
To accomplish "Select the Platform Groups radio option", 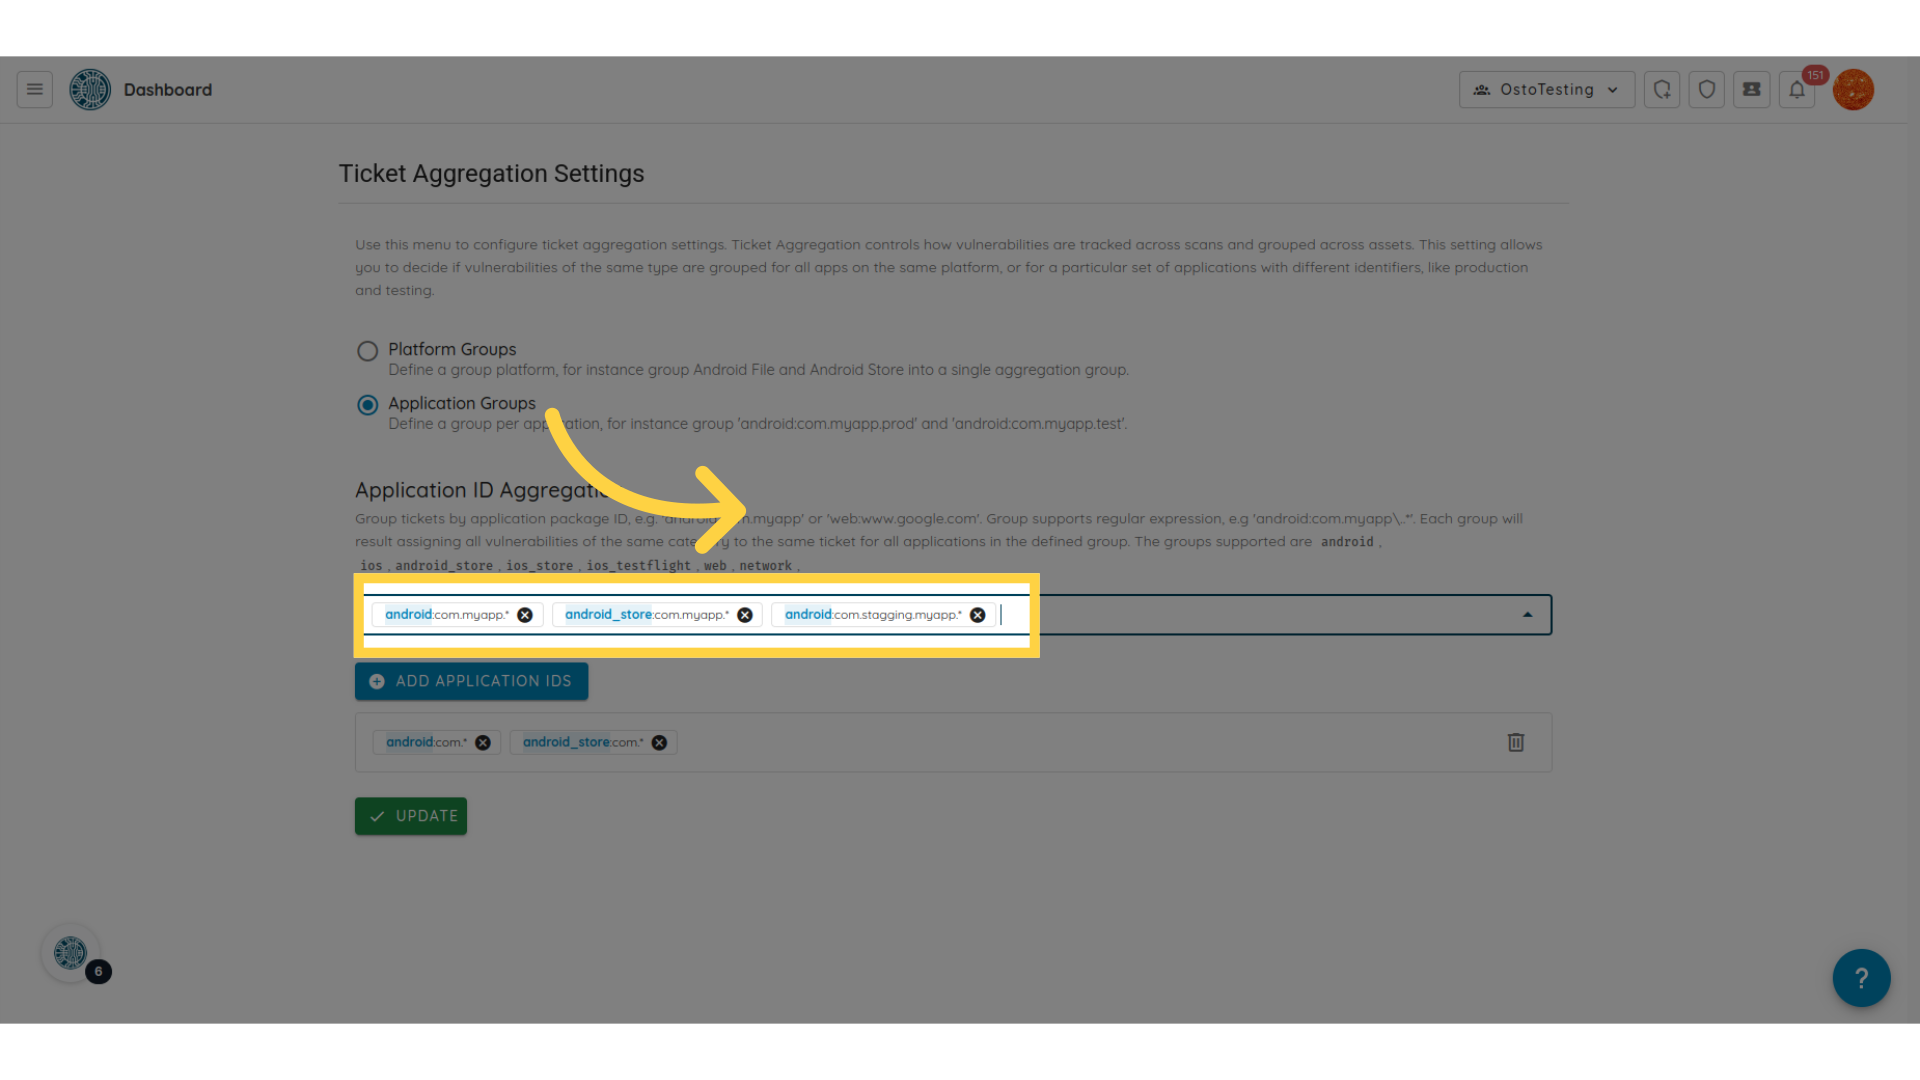I will 367,351.
